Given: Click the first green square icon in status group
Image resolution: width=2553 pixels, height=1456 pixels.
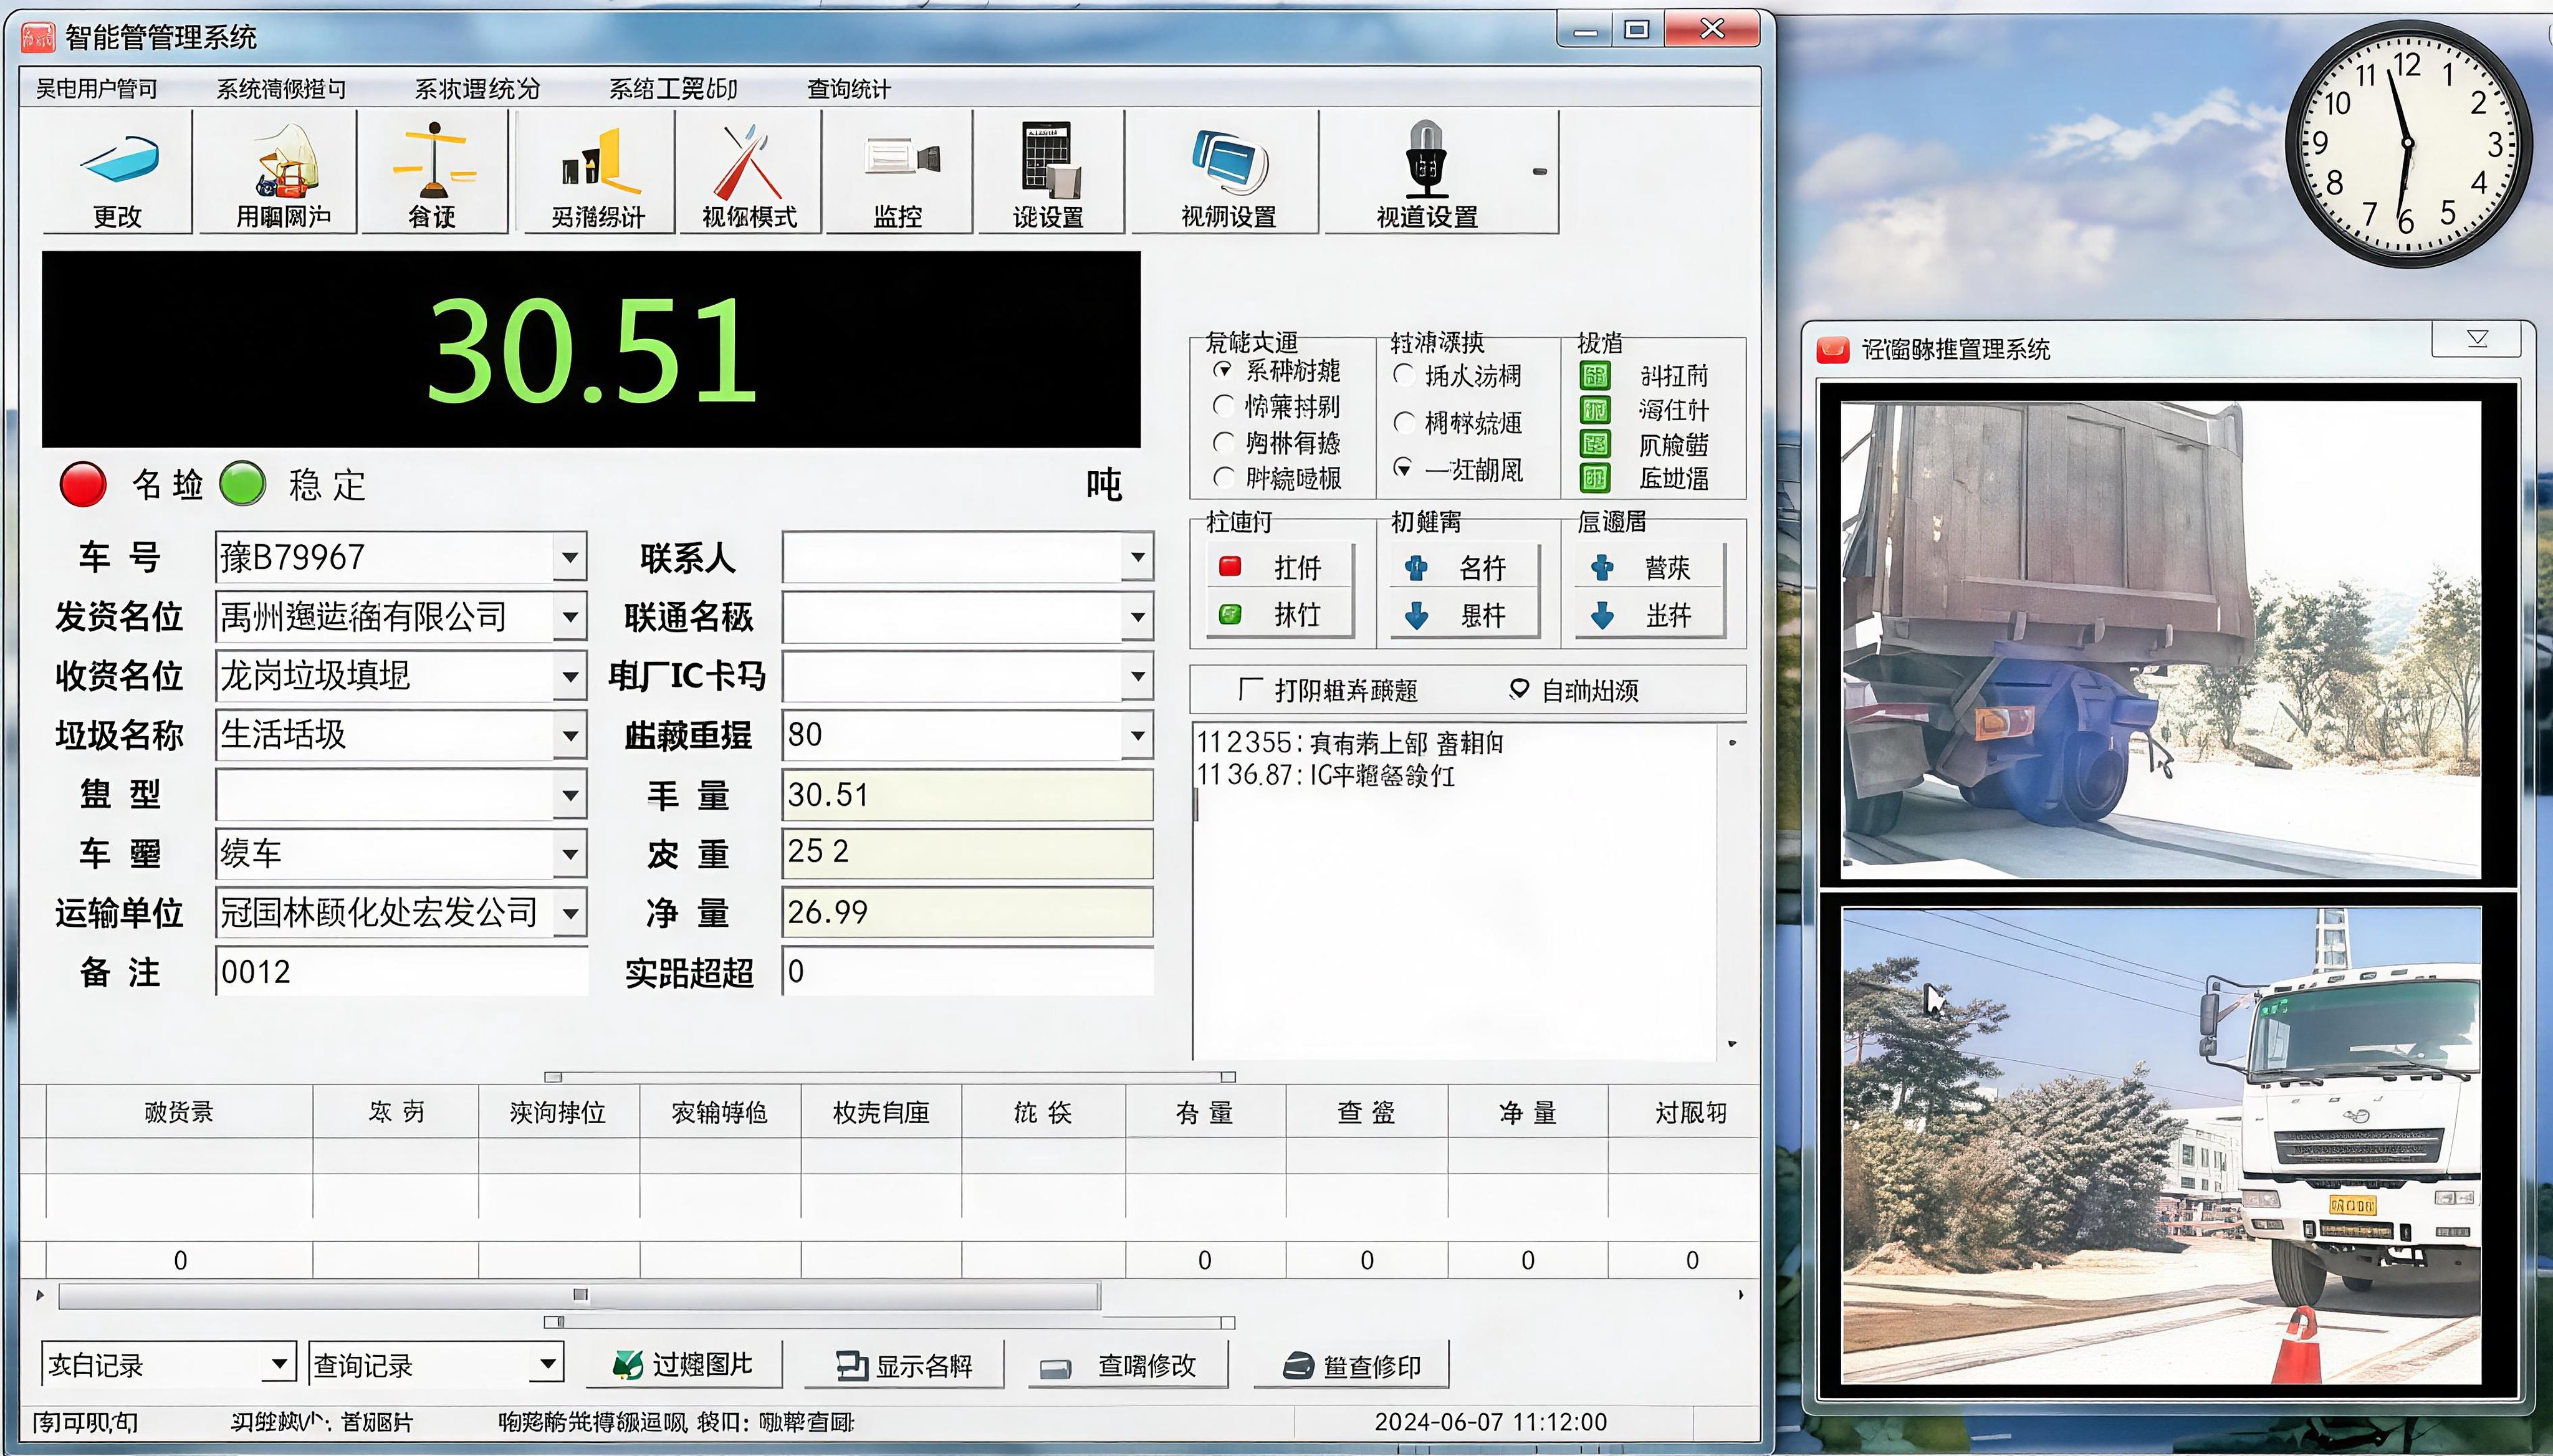Looking at the screenshot, I should click(1595, 376).
